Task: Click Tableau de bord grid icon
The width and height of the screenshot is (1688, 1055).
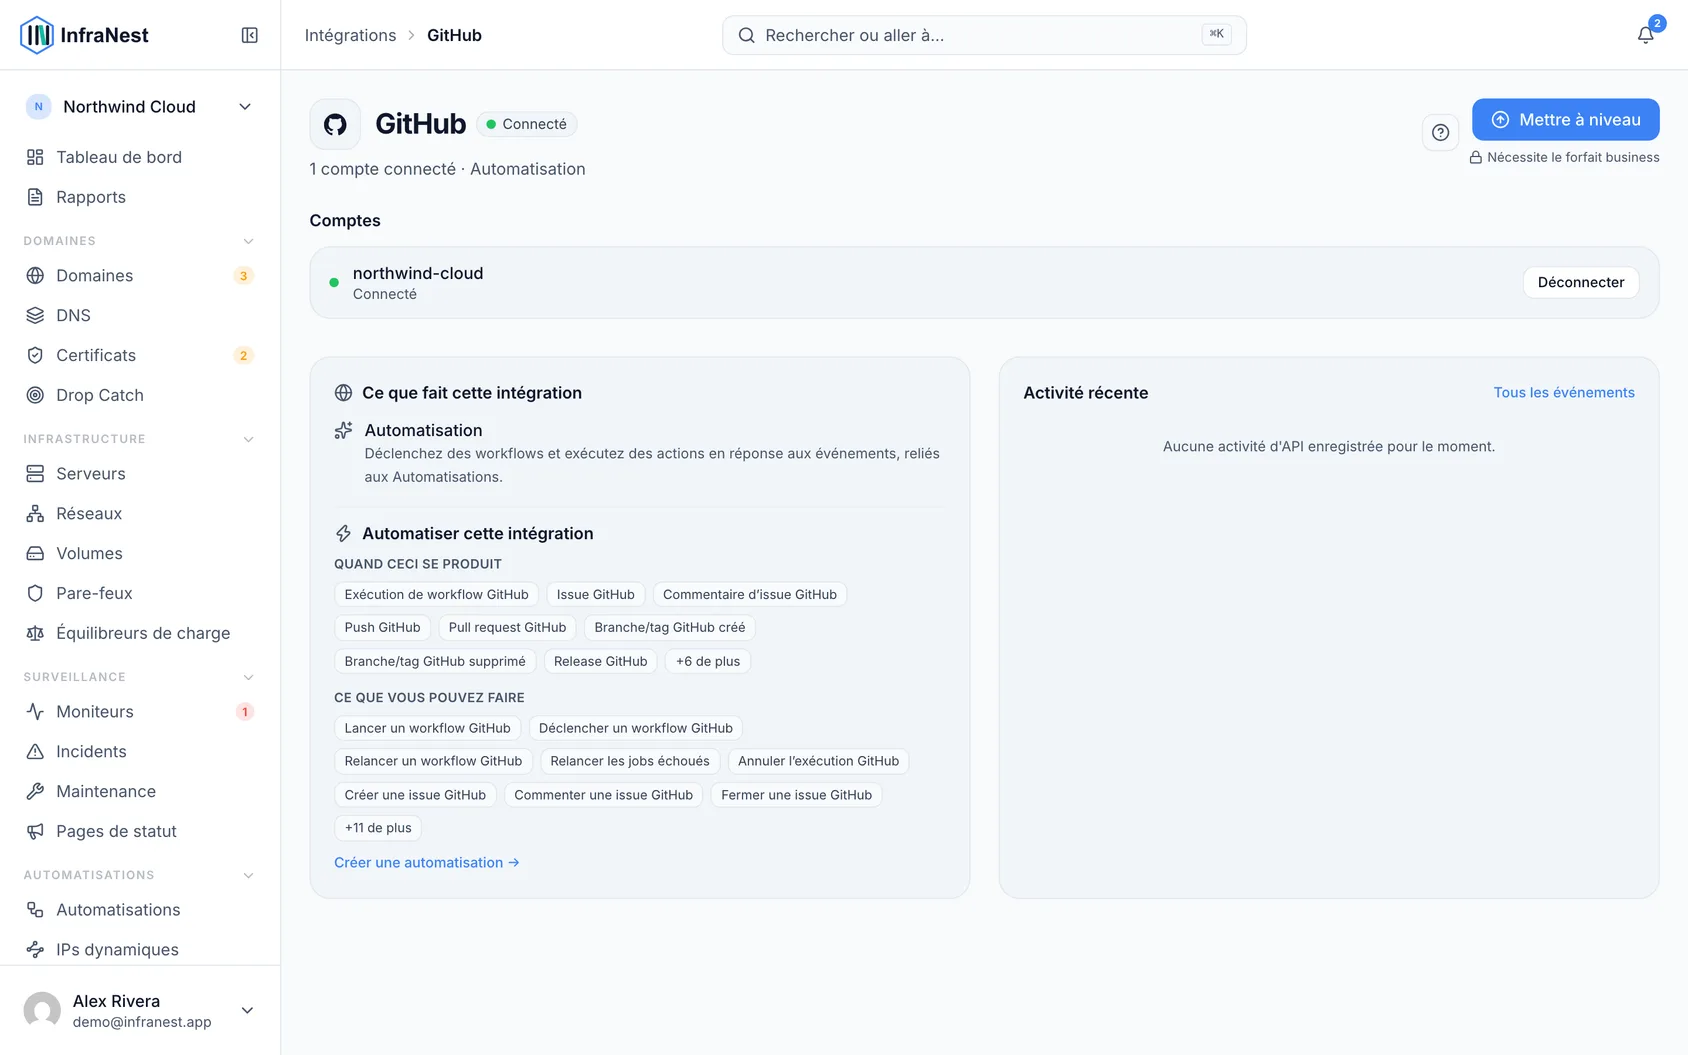Action: 35,157
